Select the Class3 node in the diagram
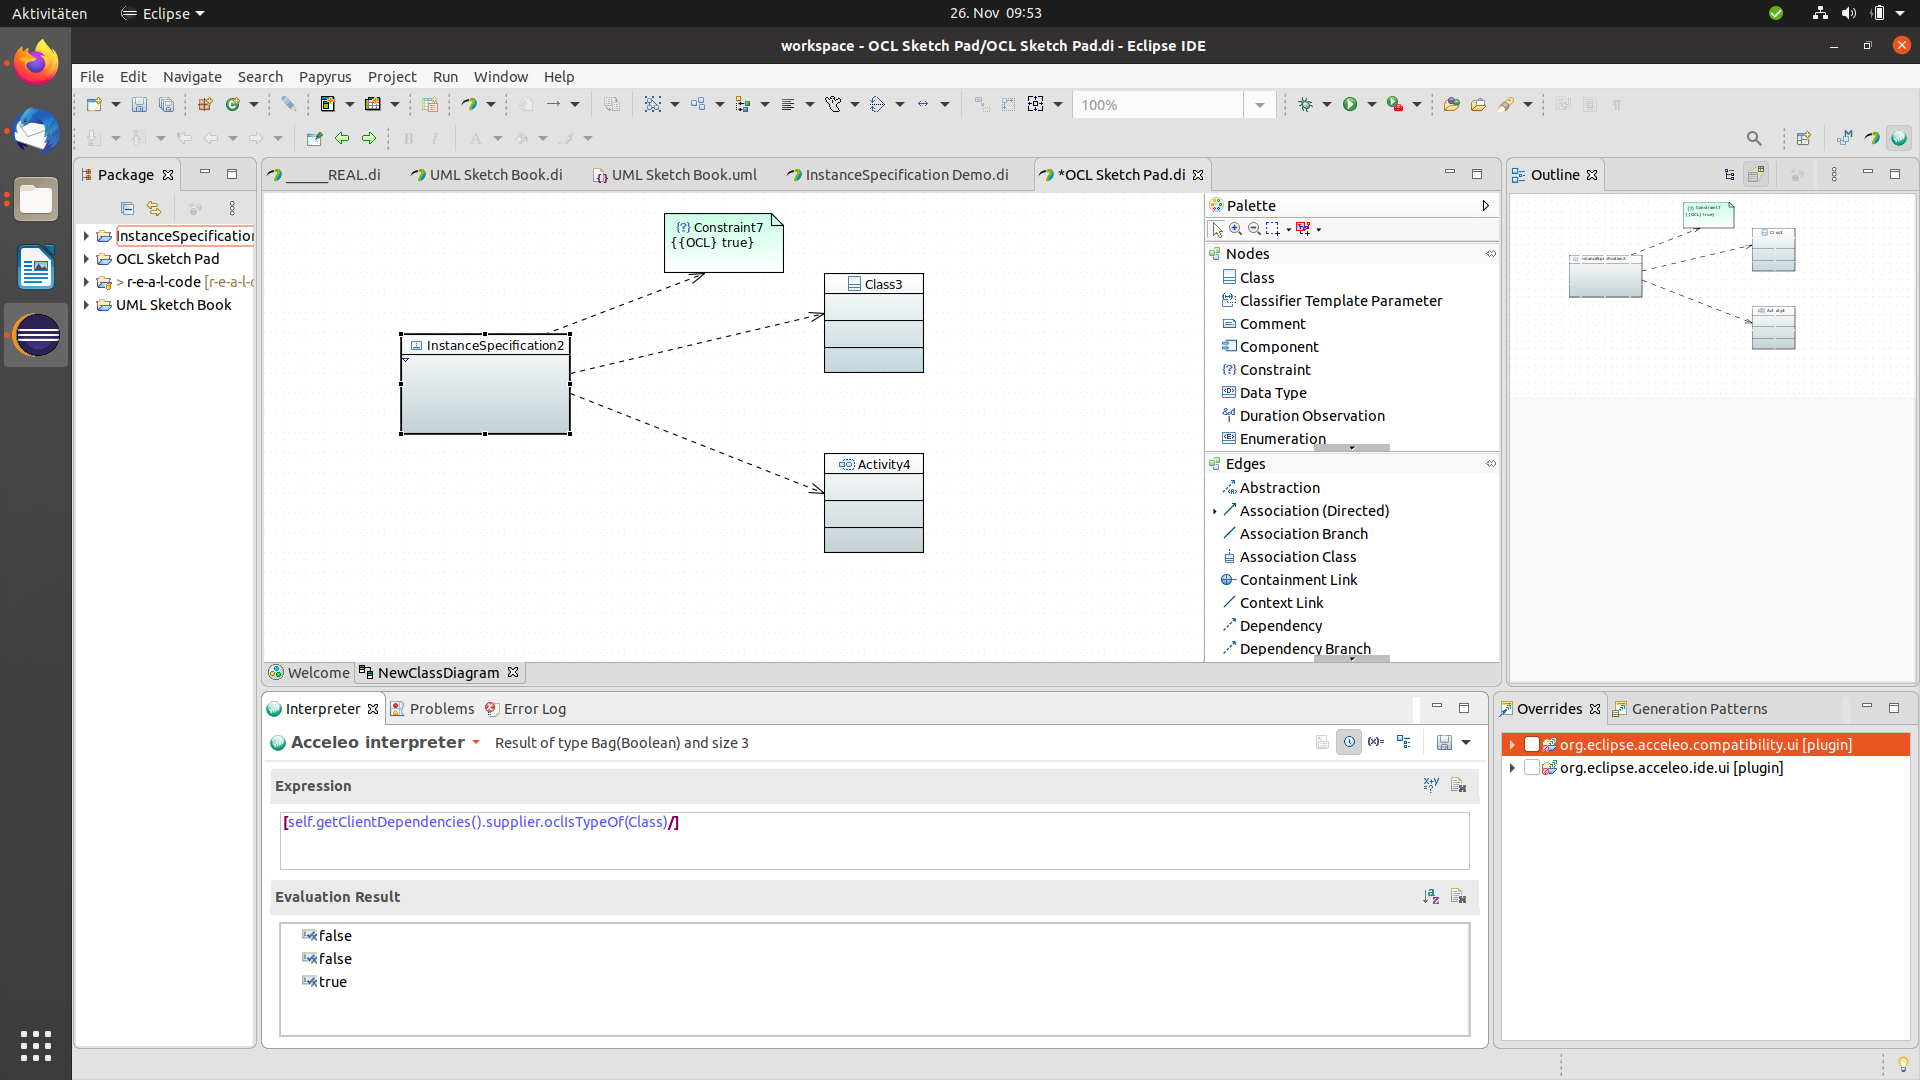Viewport: 1920px width, 1080px height. tap(873, 323)
